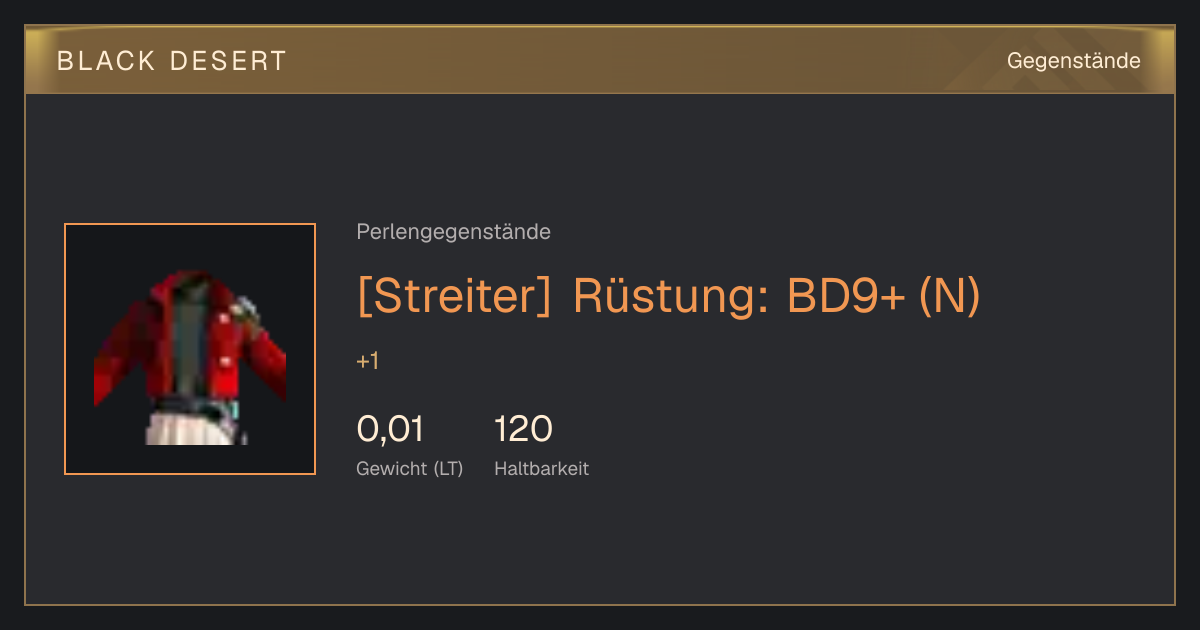This screenshot has height=630, width=1200.
Task: Click the +1 enhancement level indicator
Action: 368,361
